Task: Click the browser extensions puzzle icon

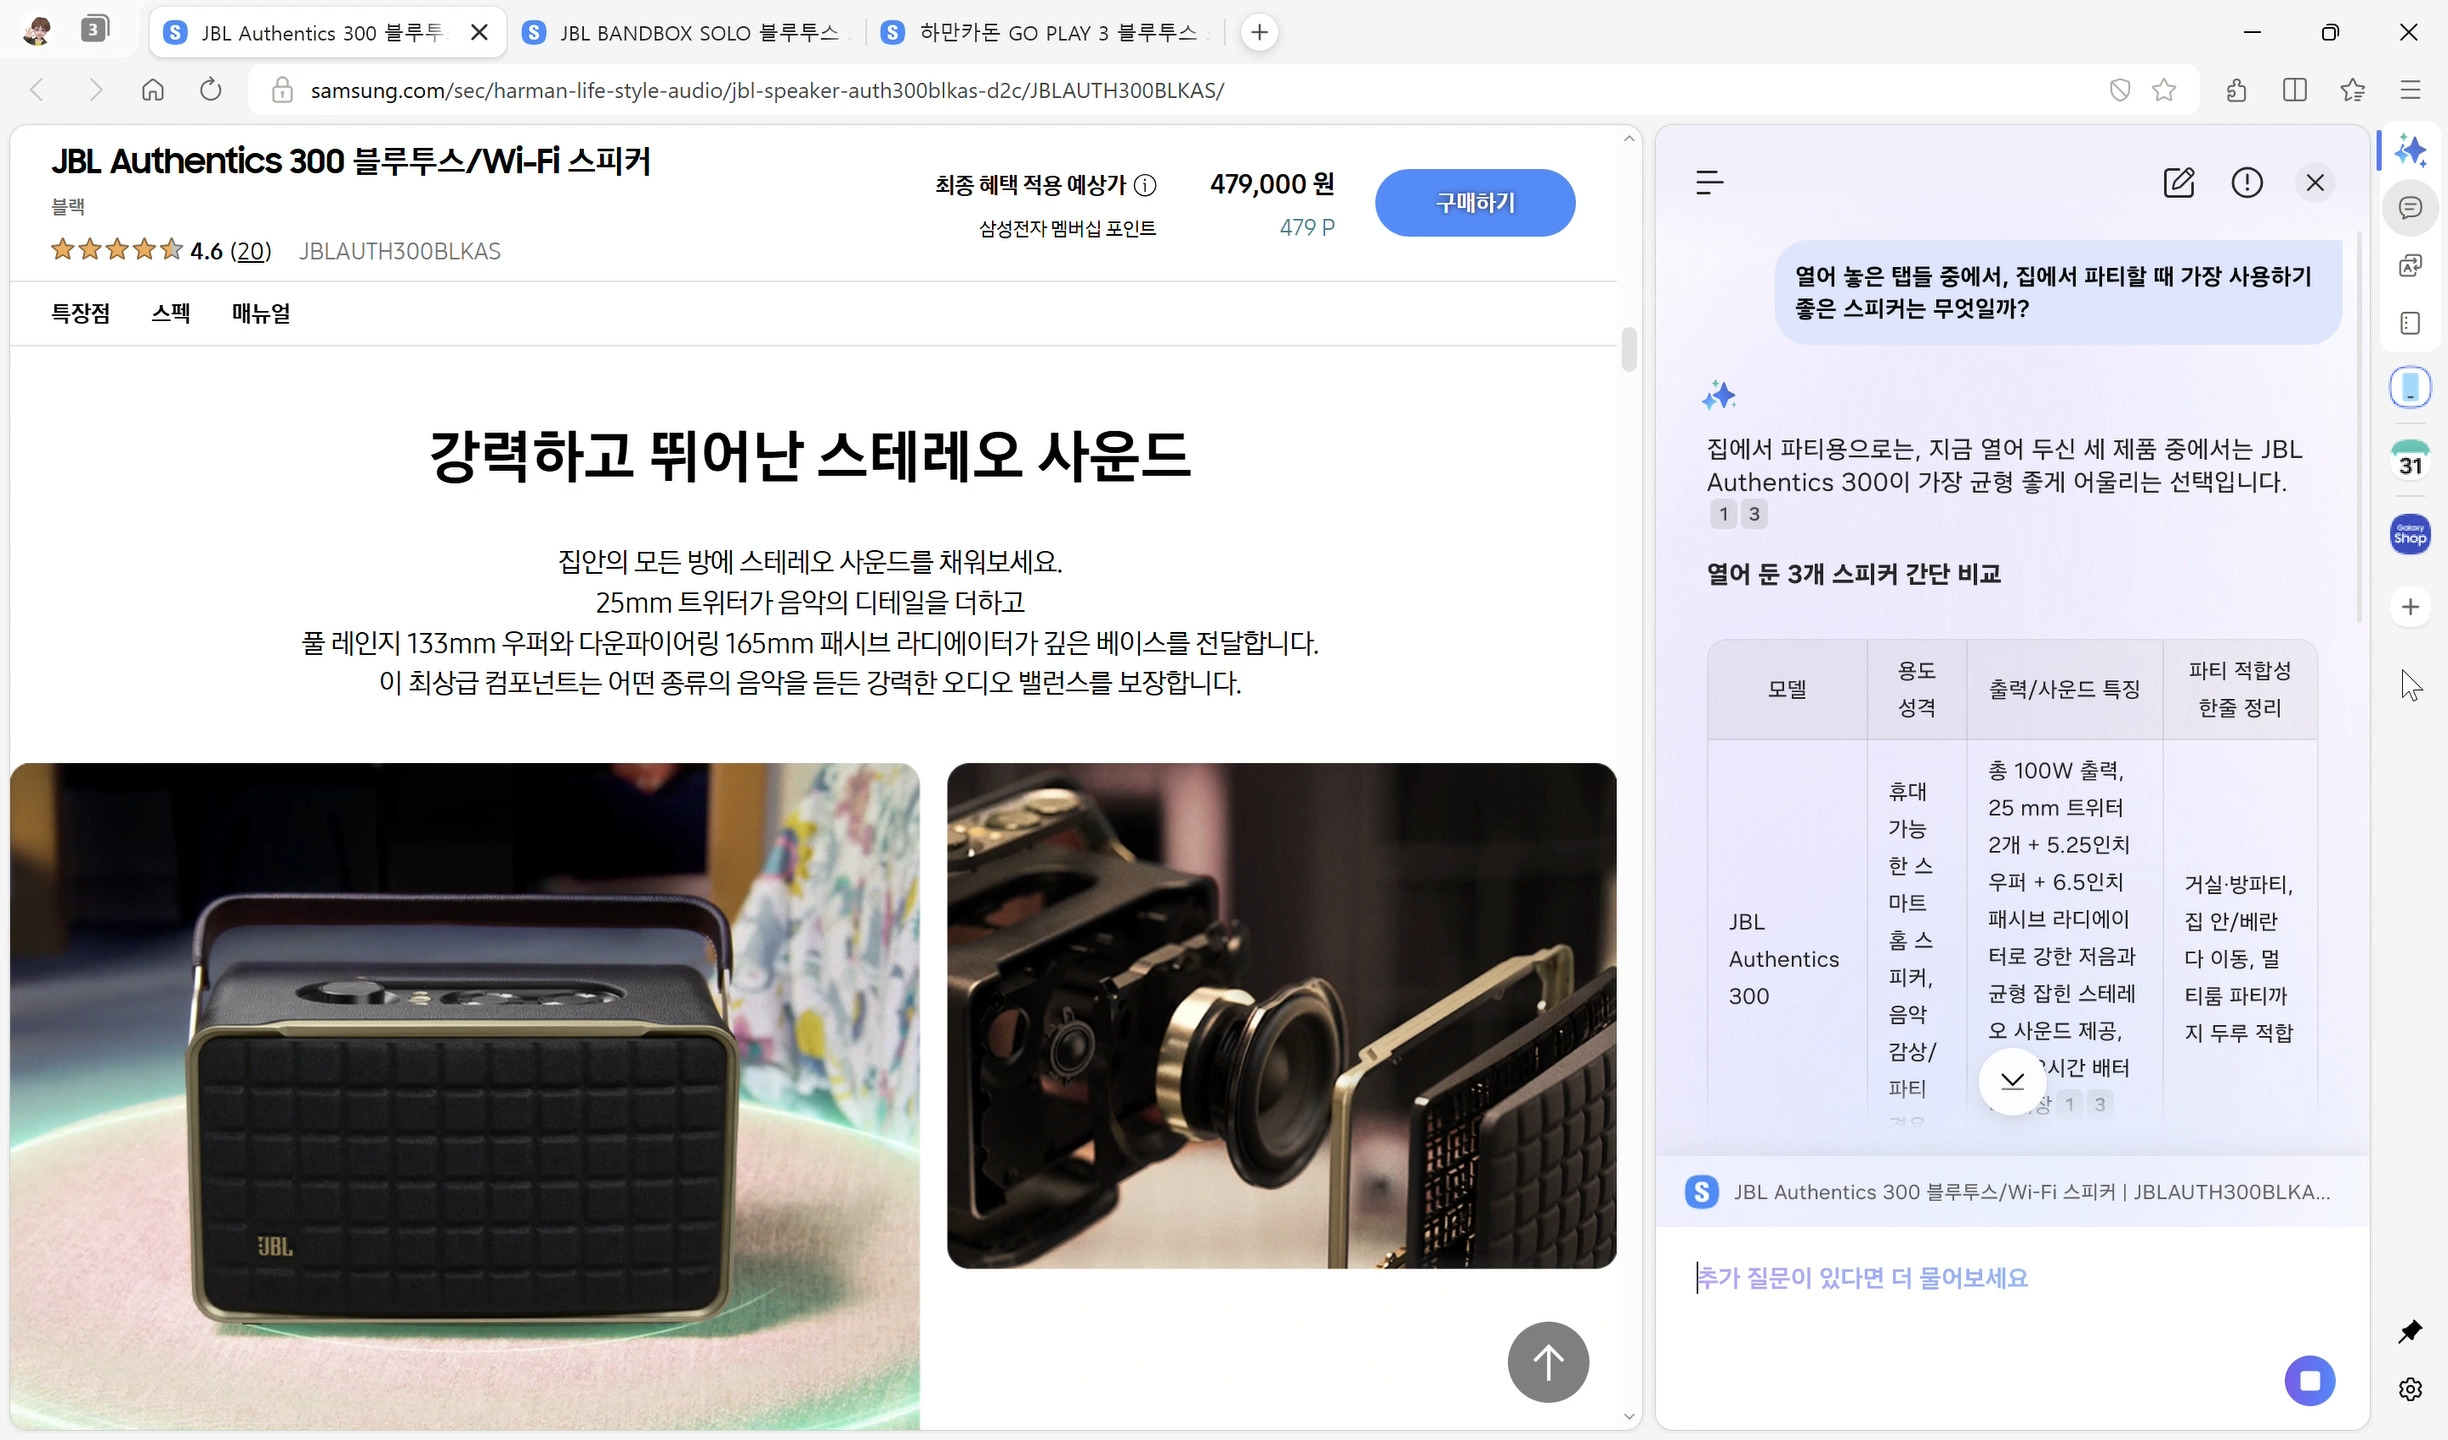Action: (x=2237, y=90)
